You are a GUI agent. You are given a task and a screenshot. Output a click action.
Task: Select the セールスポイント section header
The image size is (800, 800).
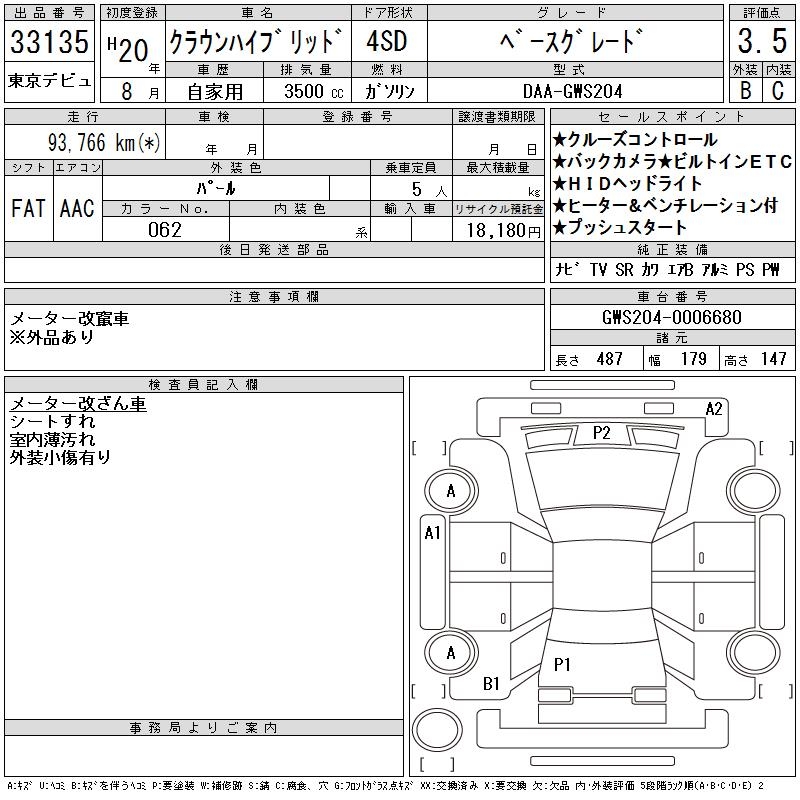pyautogui.click(x=672, y=117)
